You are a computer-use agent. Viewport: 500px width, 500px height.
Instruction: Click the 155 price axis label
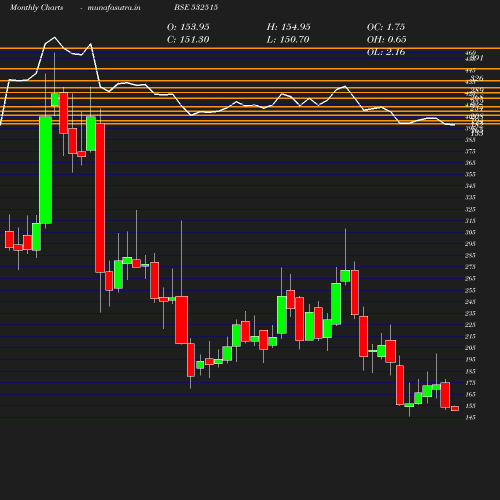pos(470,406)
